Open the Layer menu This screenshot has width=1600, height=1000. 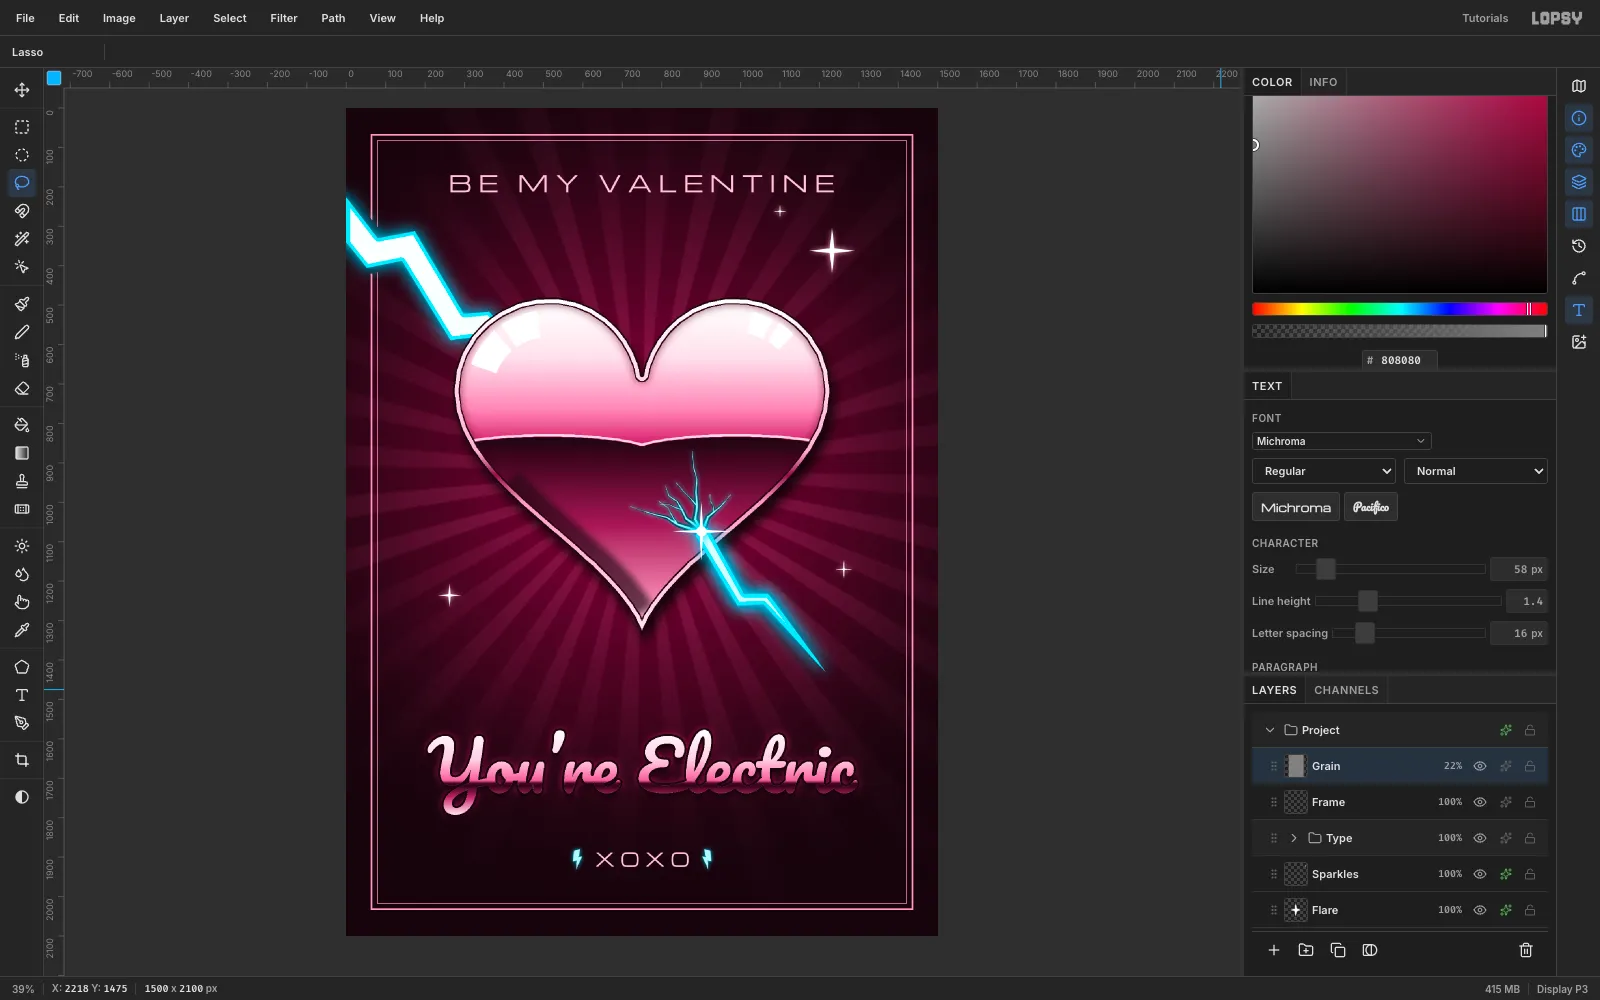pos(174,18)
